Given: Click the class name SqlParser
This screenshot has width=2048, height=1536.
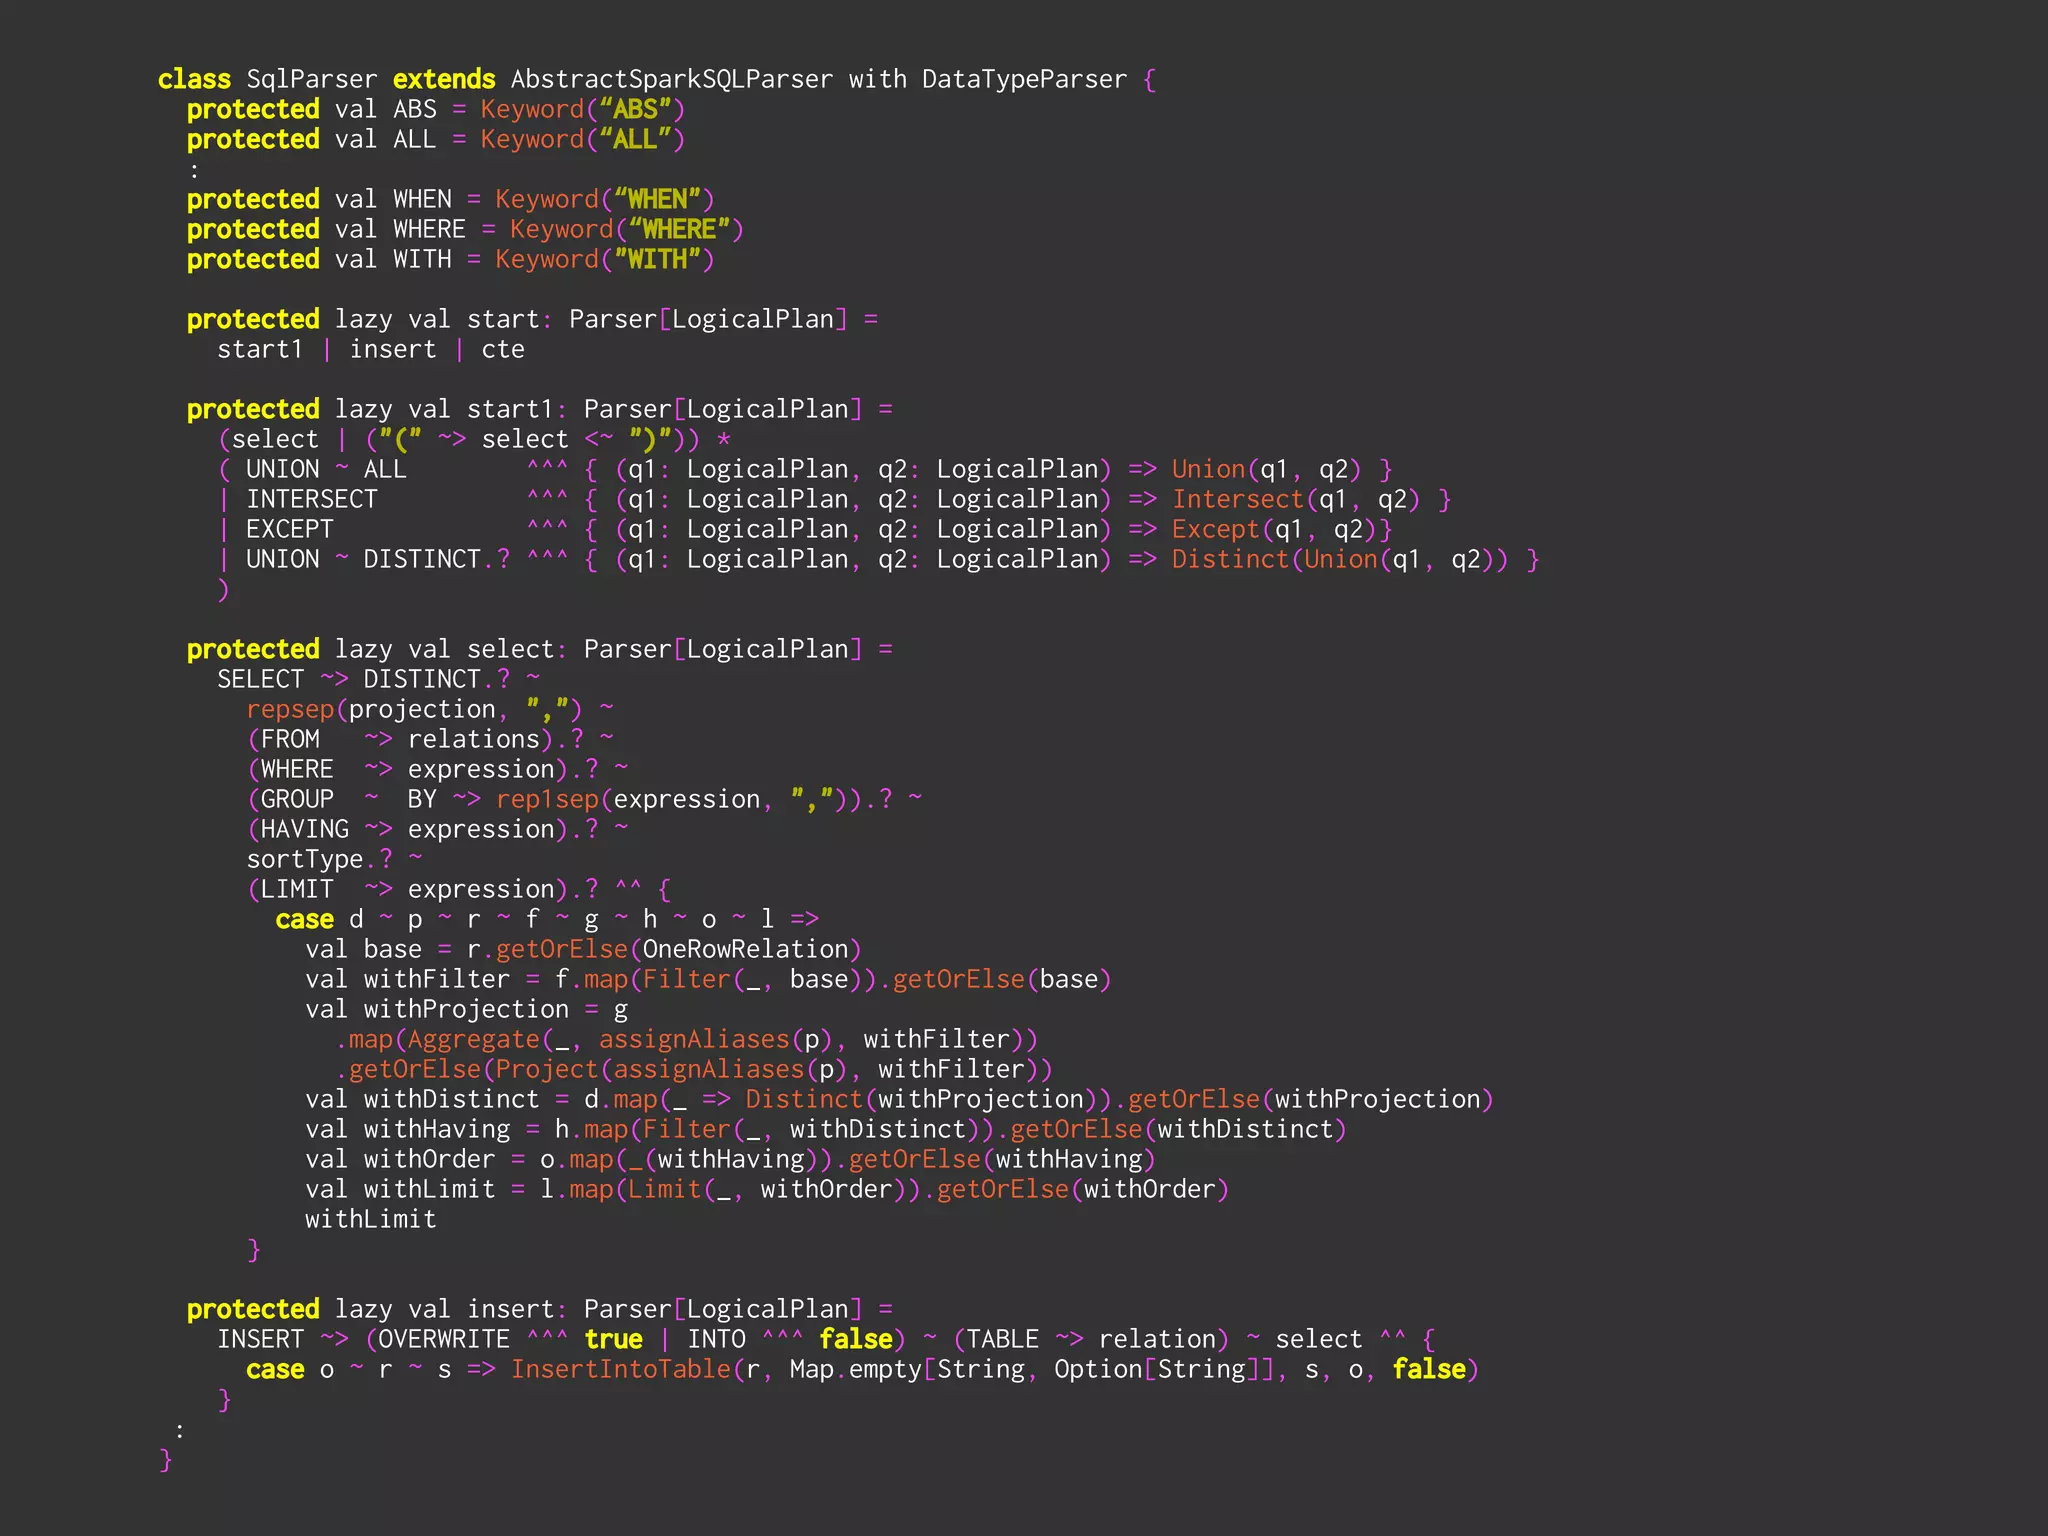Looking at the screenshot, I should click(x=312, y=79).
